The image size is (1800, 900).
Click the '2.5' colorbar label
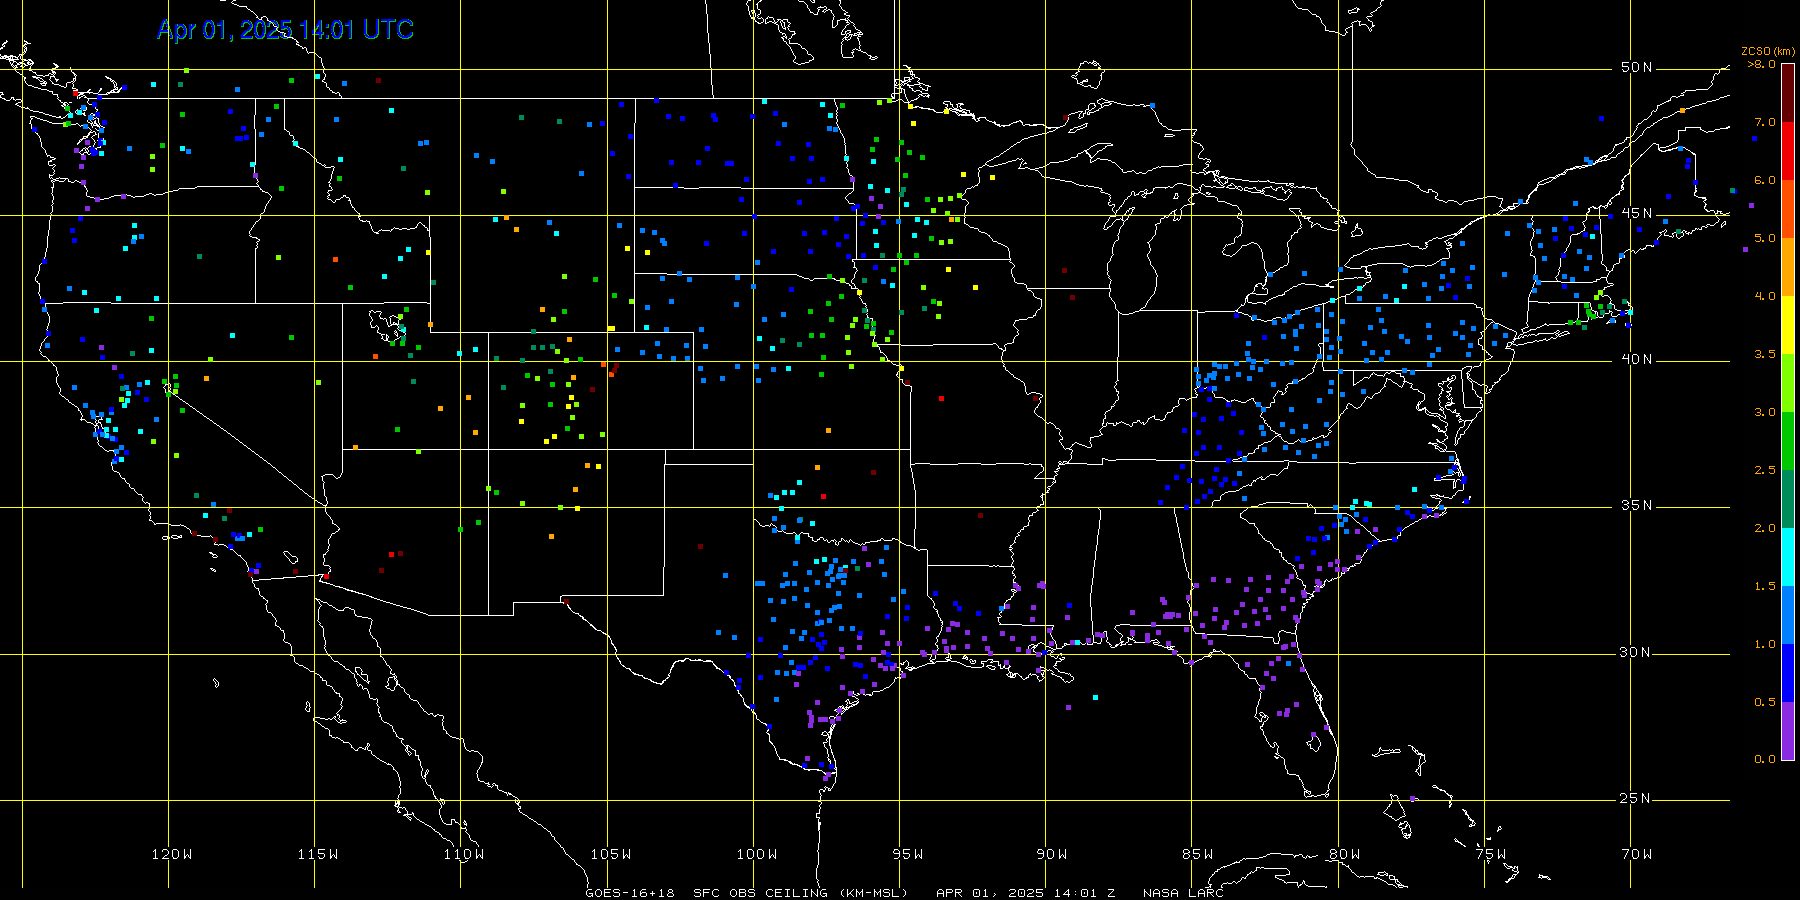1765,470
